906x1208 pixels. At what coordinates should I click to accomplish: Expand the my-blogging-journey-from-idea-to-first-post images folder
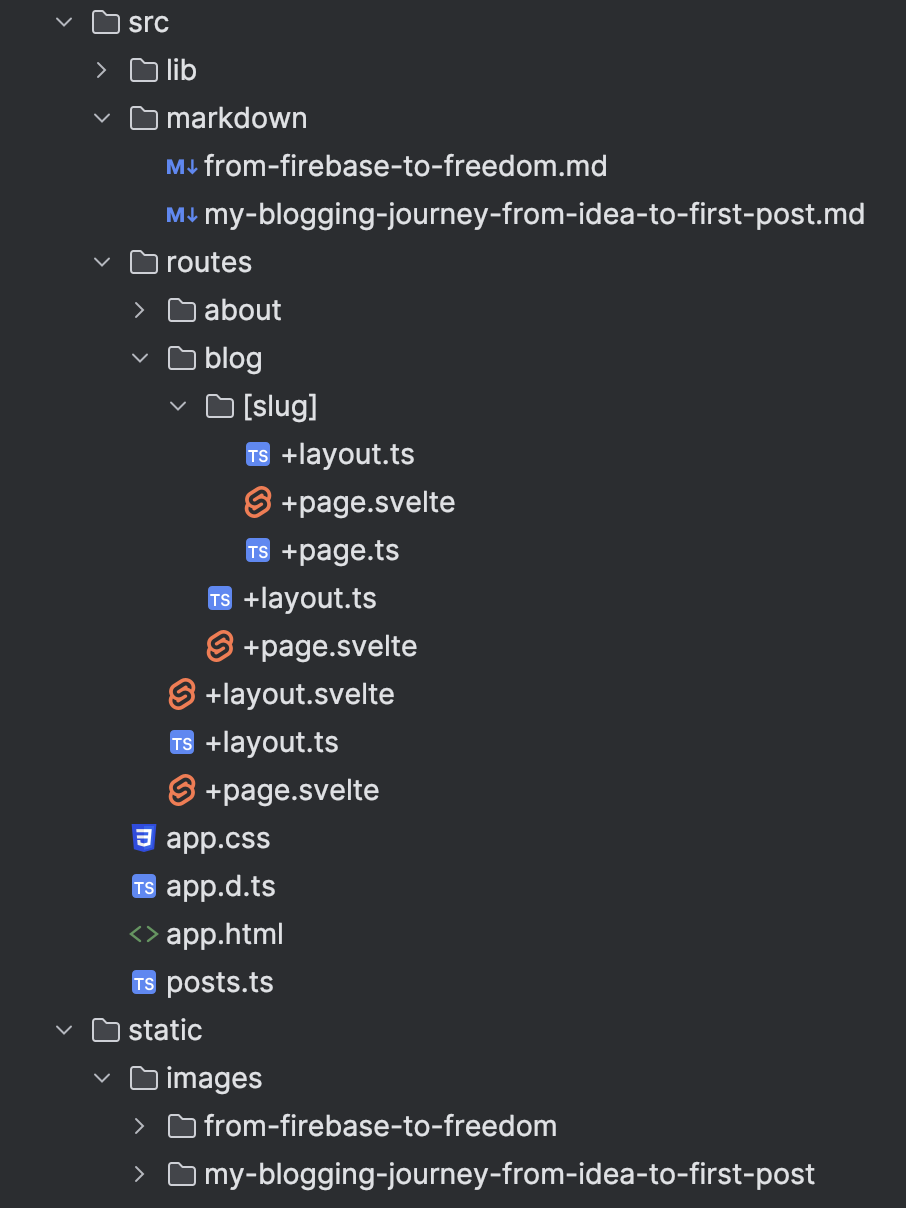(x=139, y=1174)
